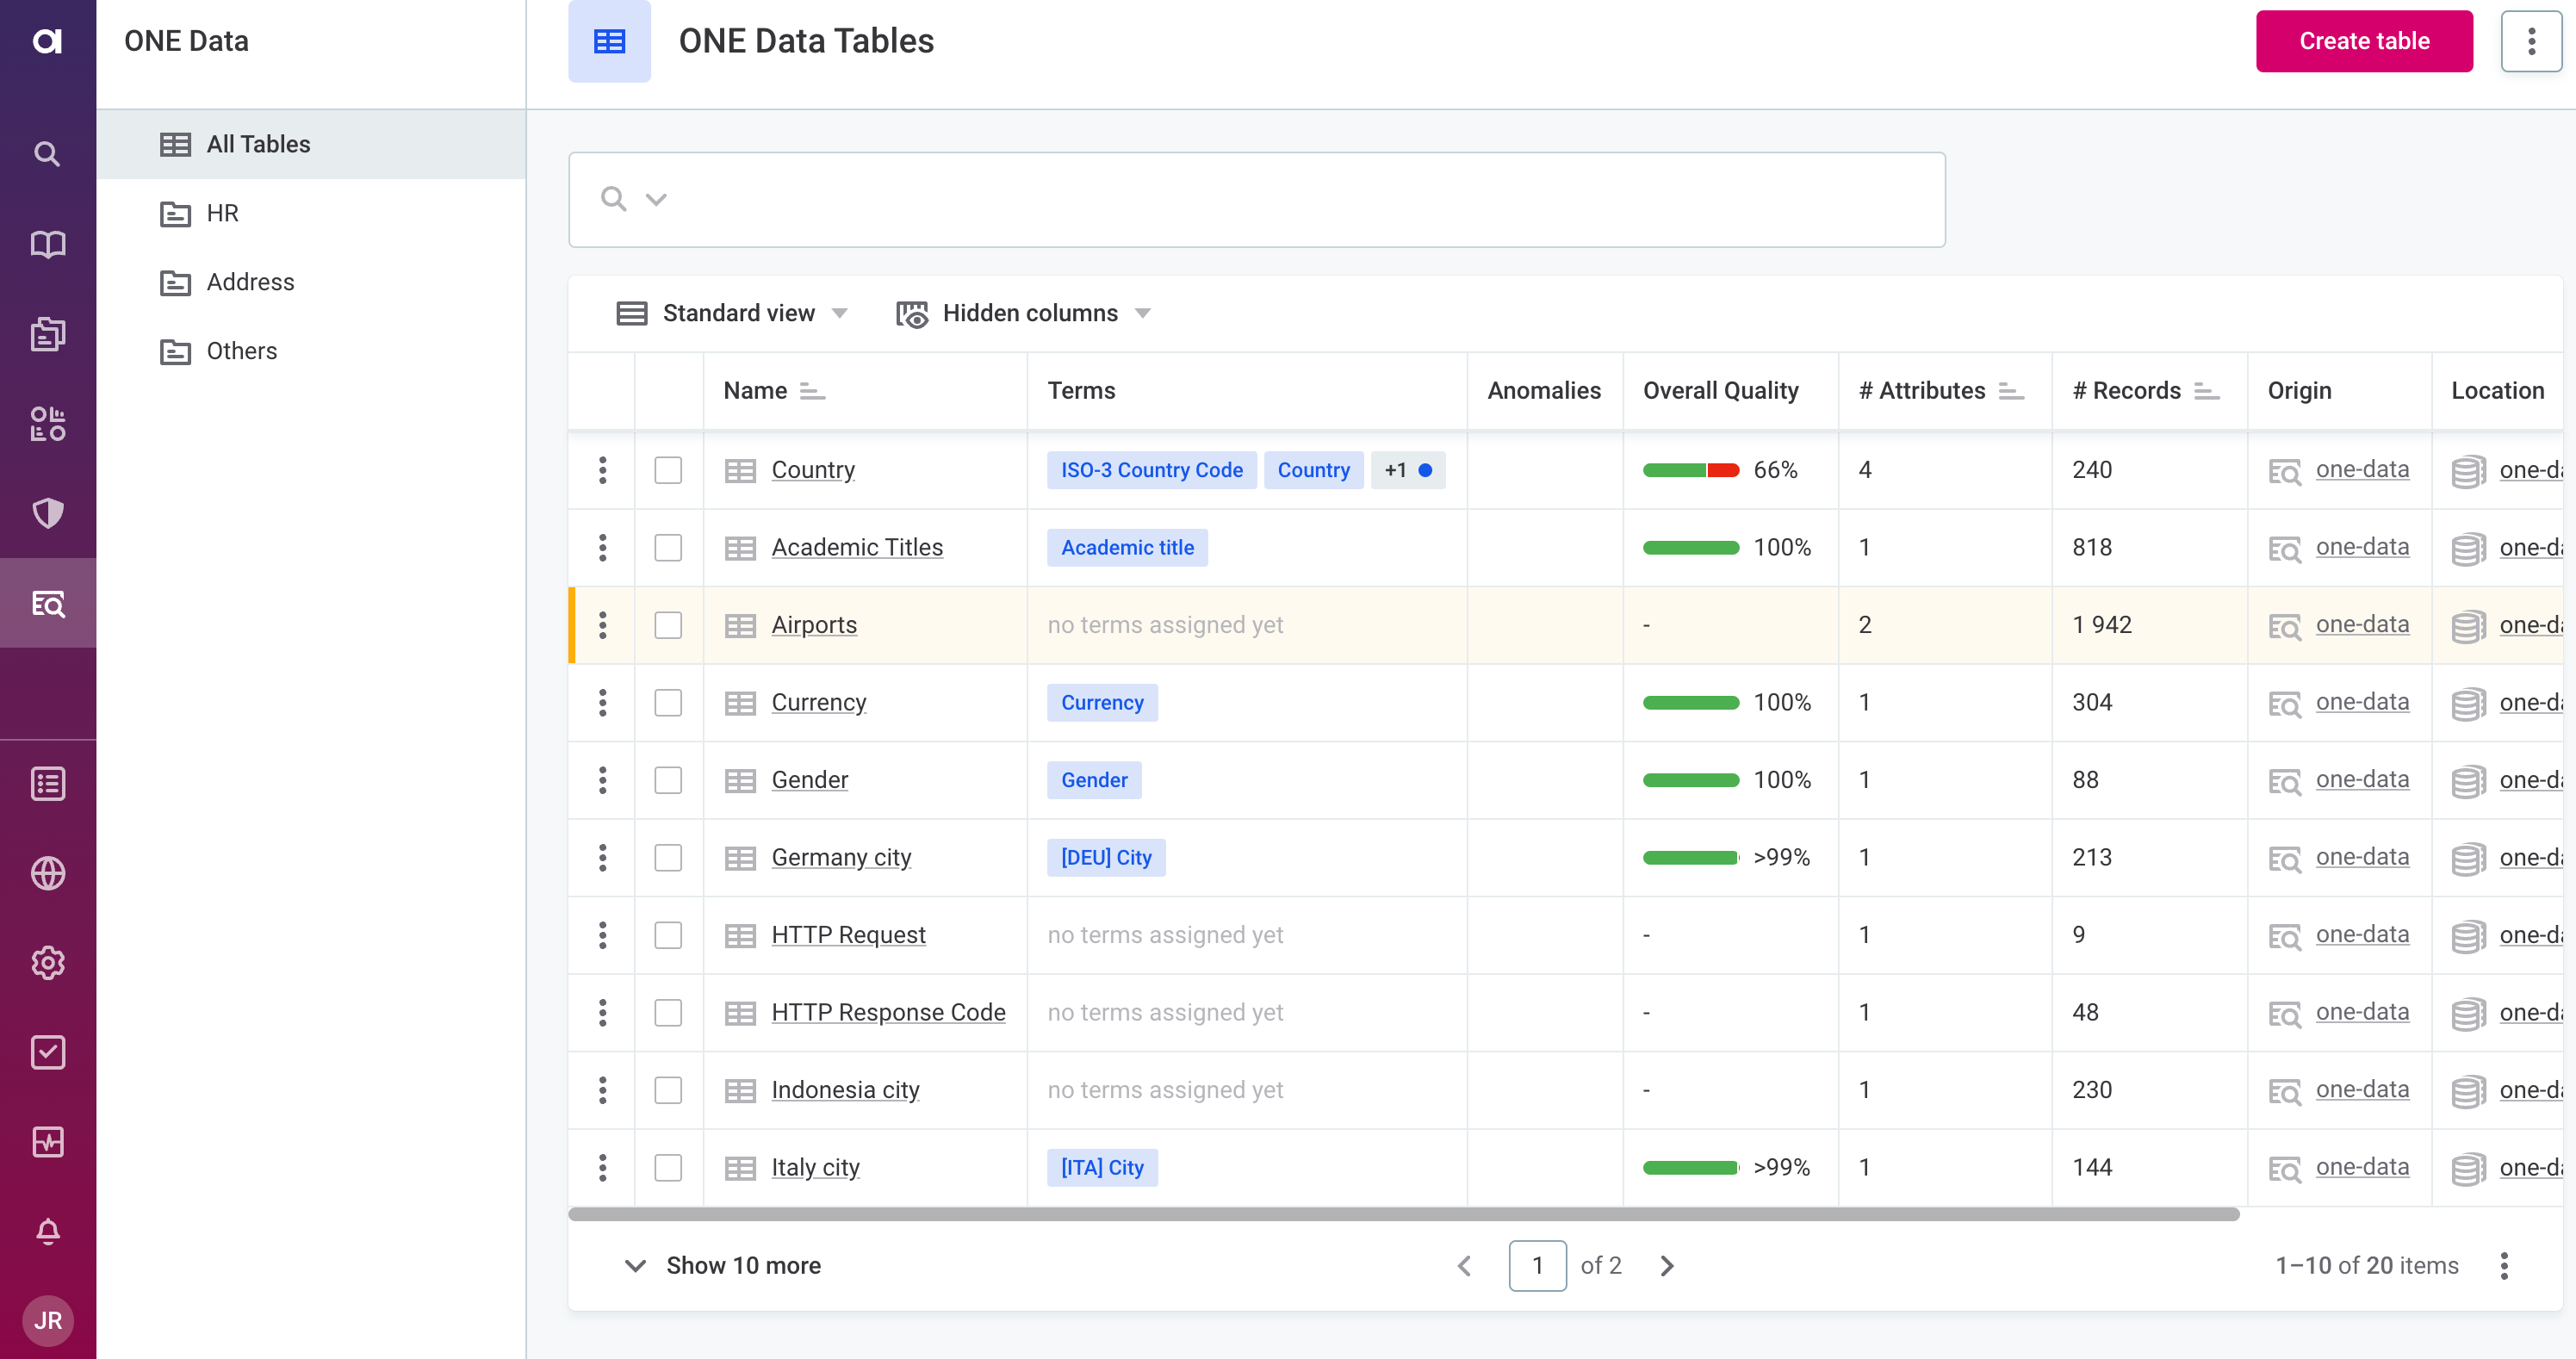Click the search icon in left sidebar
Image resolution: width=2576 pixels, height=1359 pixels.
47,154
